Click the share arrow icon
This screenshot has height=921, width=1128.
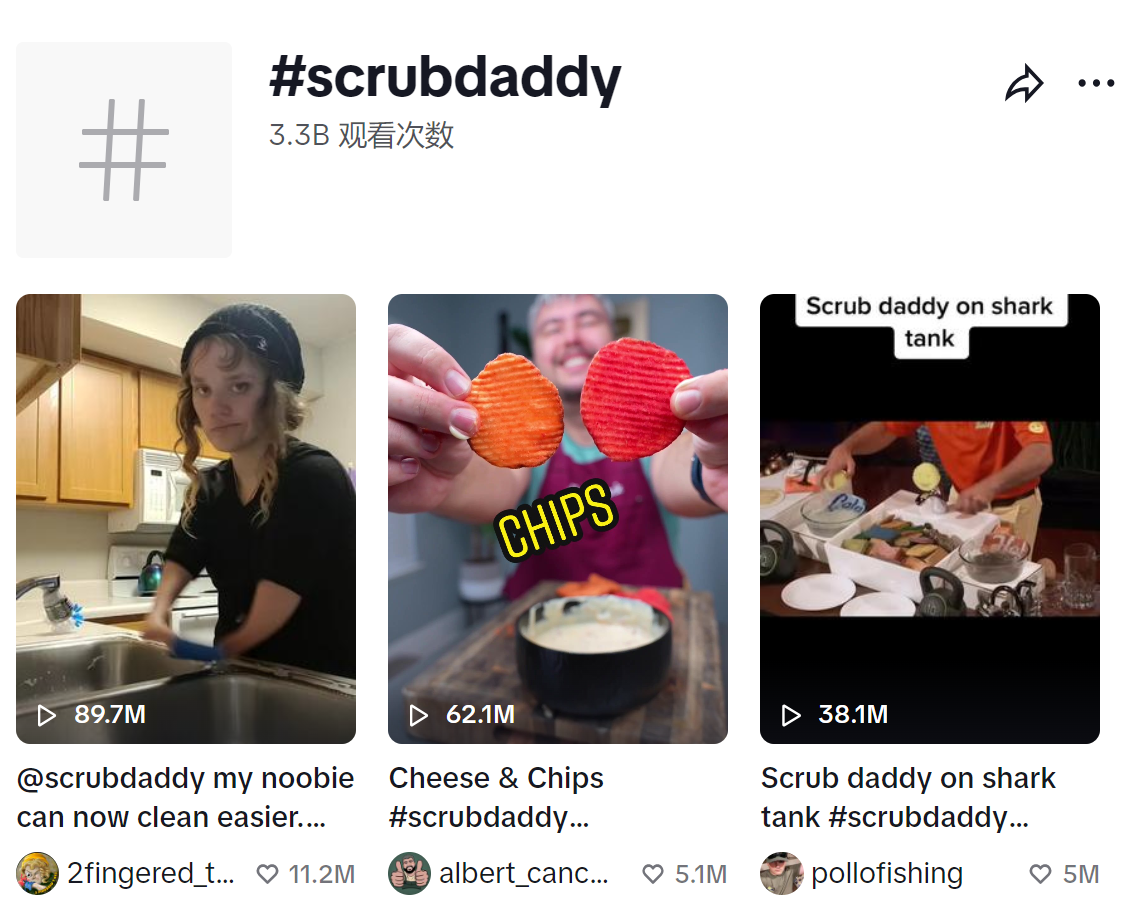(1024, 83)
